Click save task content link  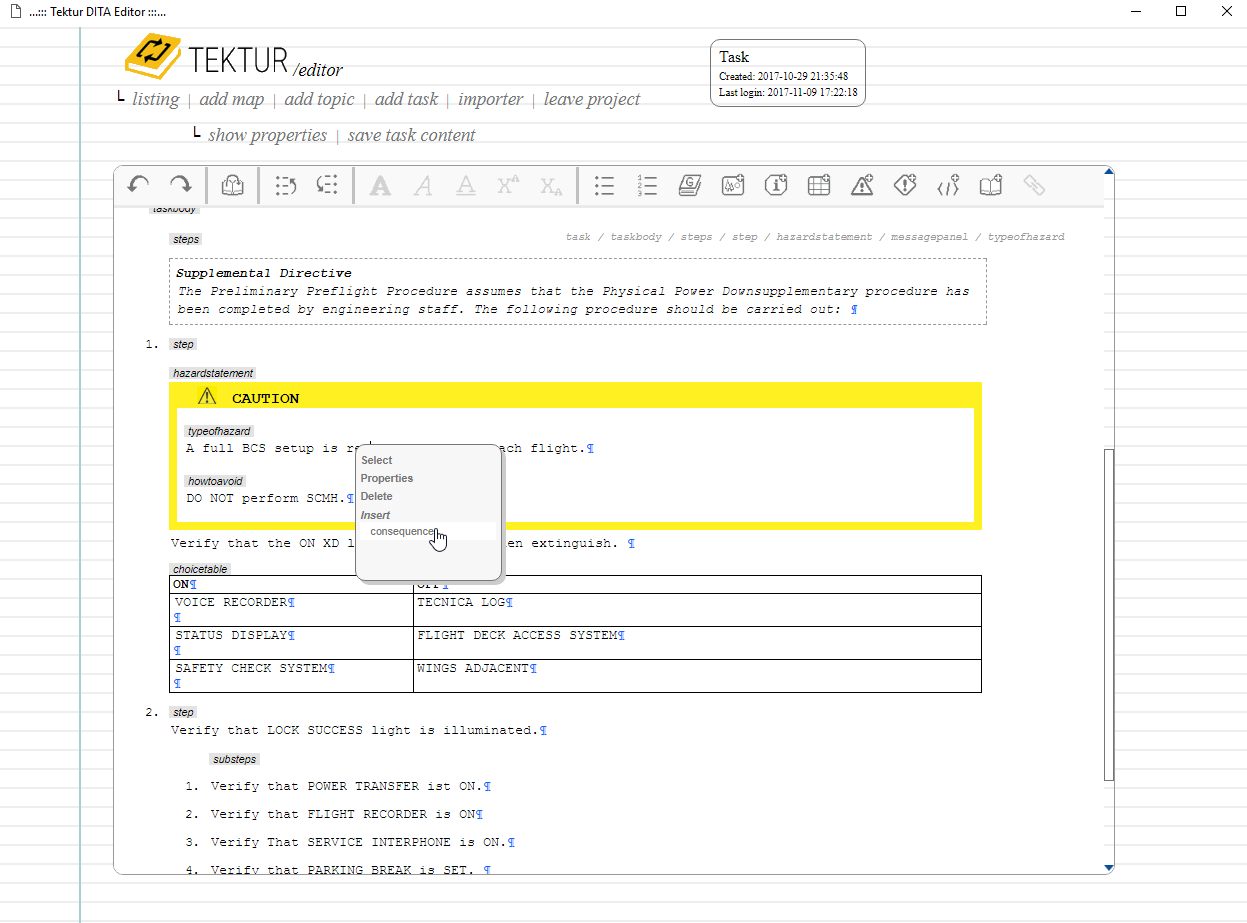point(411,135)
